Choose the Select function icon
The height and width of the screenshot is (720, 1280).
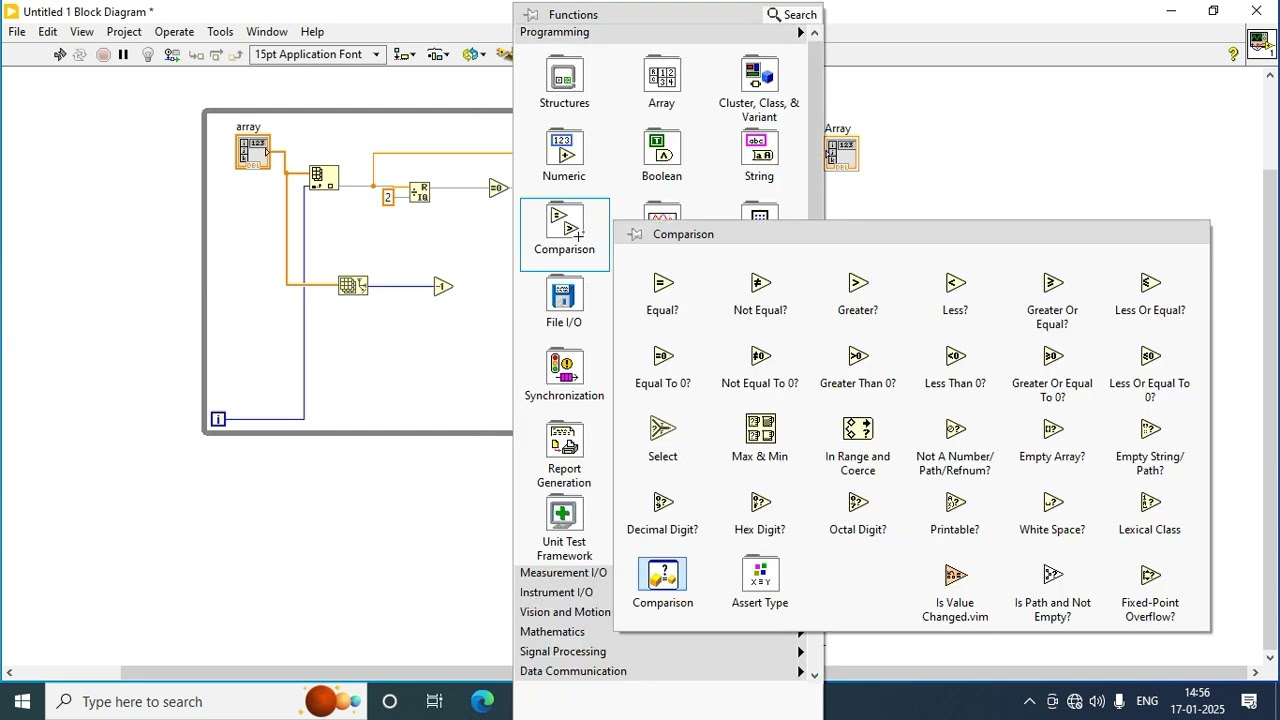point(662,429)
